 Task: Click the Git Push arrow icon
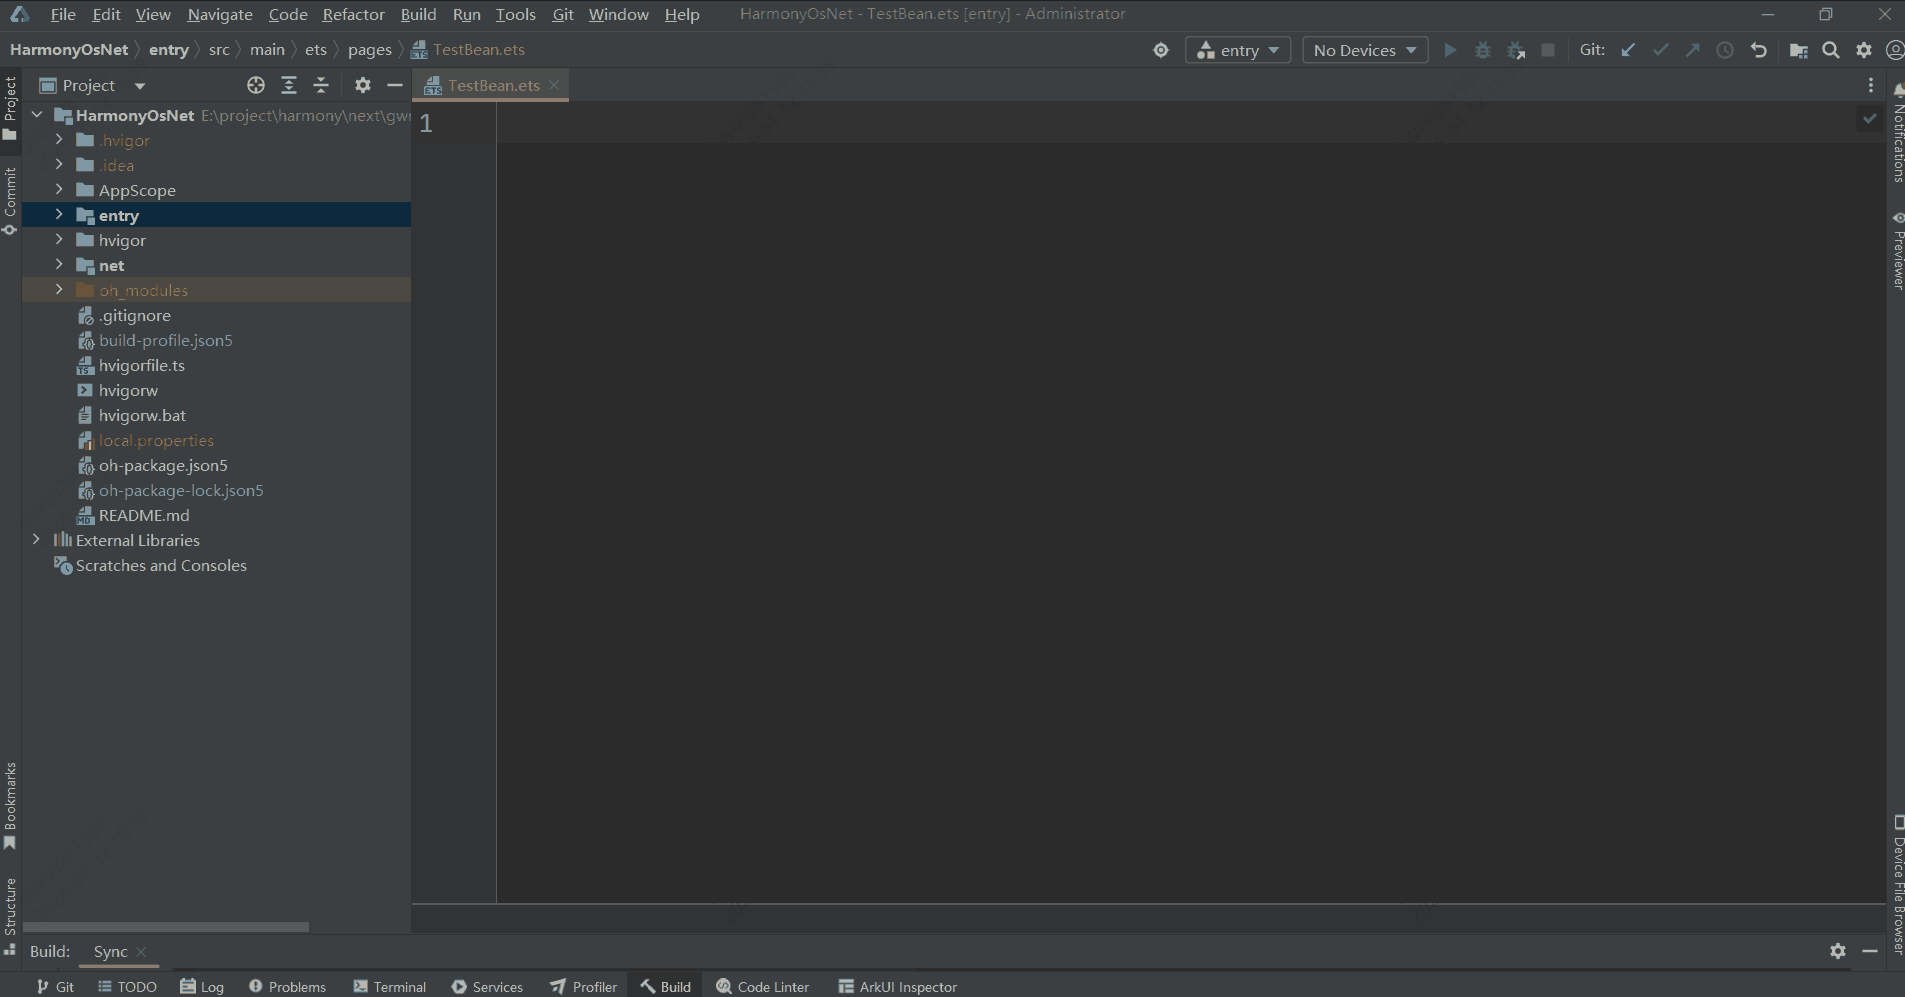tap(1692, 50)
